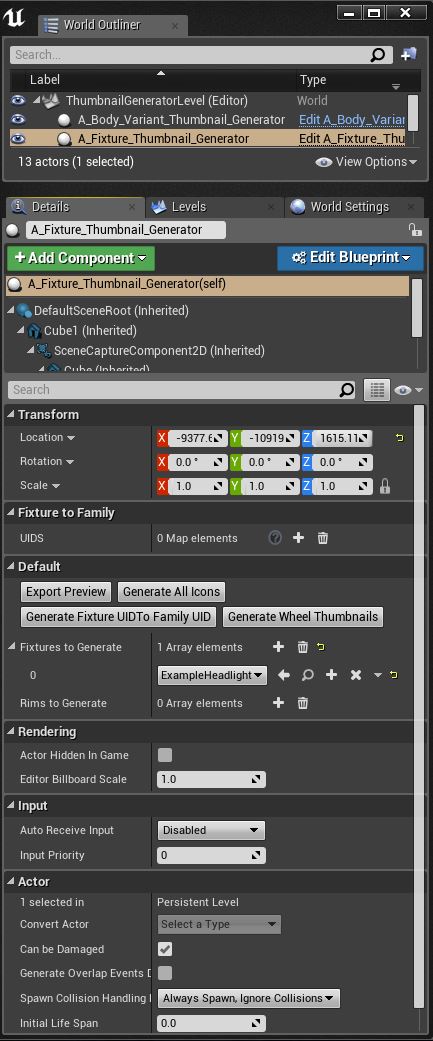Screen dimensions: 433x1041
Task: Click the Generate All Icons button
Action: 171,592
